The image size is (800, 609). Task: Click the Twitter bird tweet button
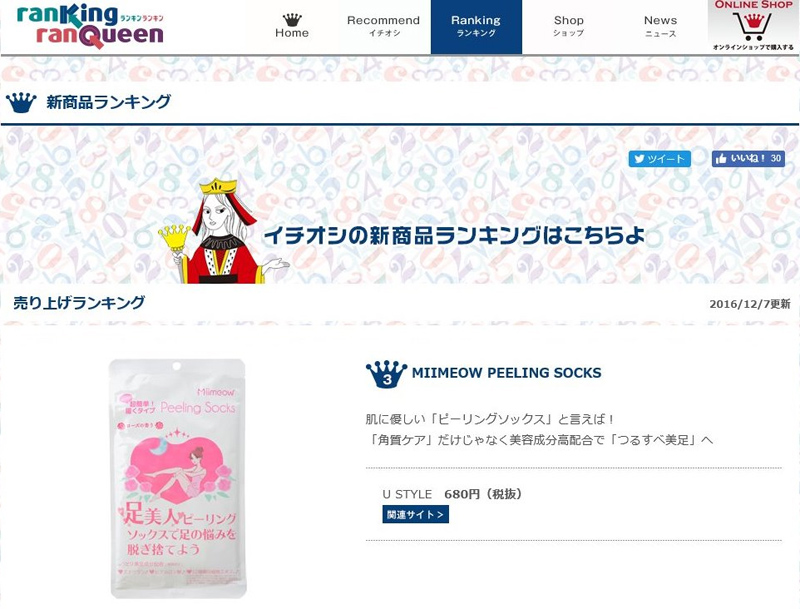(x=660, y=159)
